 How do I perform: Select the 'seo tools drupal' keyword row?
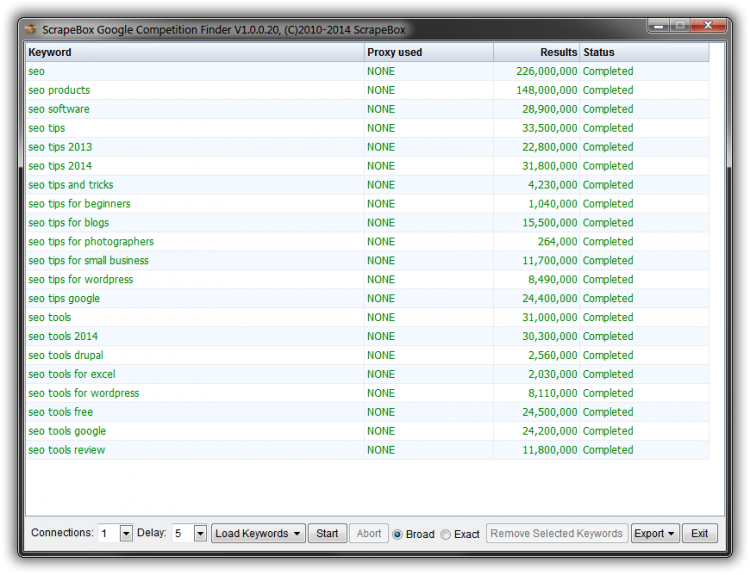click(x=367, y=355)
